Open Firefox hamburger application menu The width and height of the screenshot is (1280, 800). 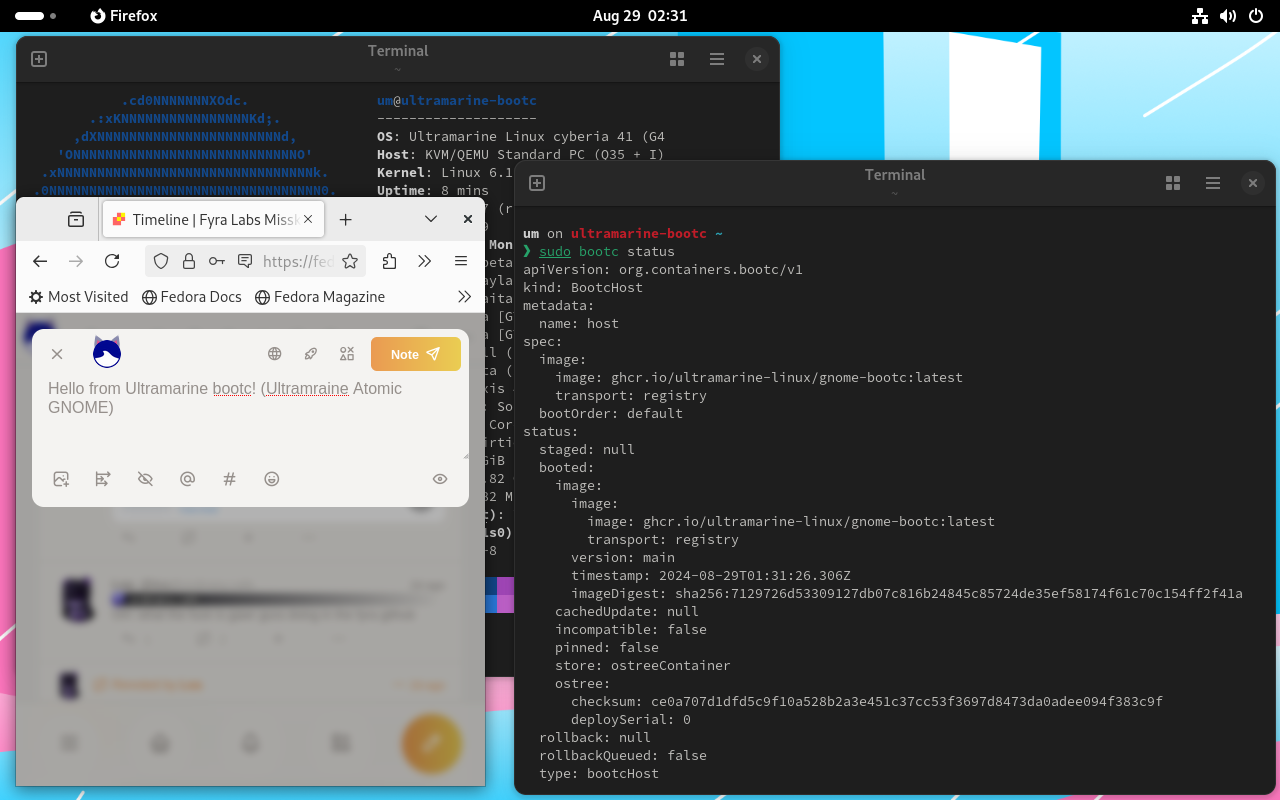pyautogui.click(x=461, y=261)
